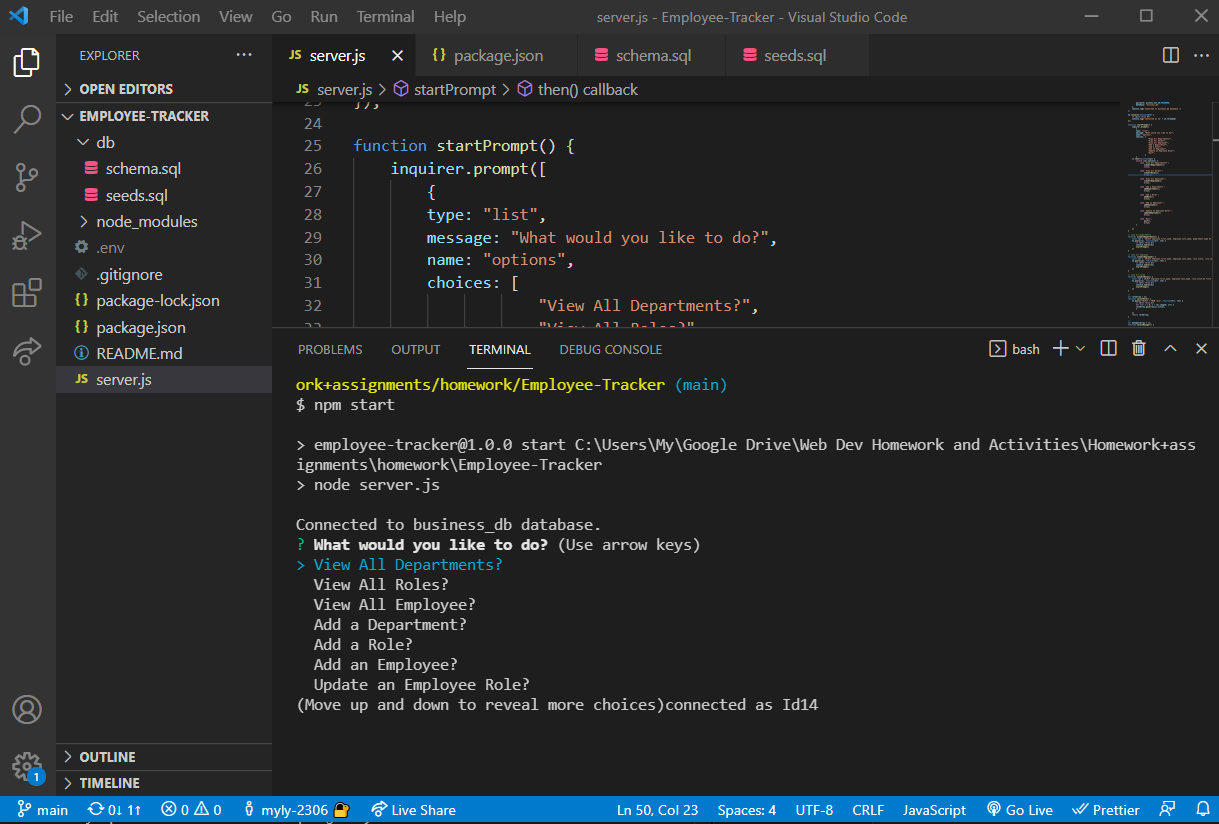Toggle the Prettier formatter status
The height and width of the screenshot is (824, 1219).
pos(1106,809)
